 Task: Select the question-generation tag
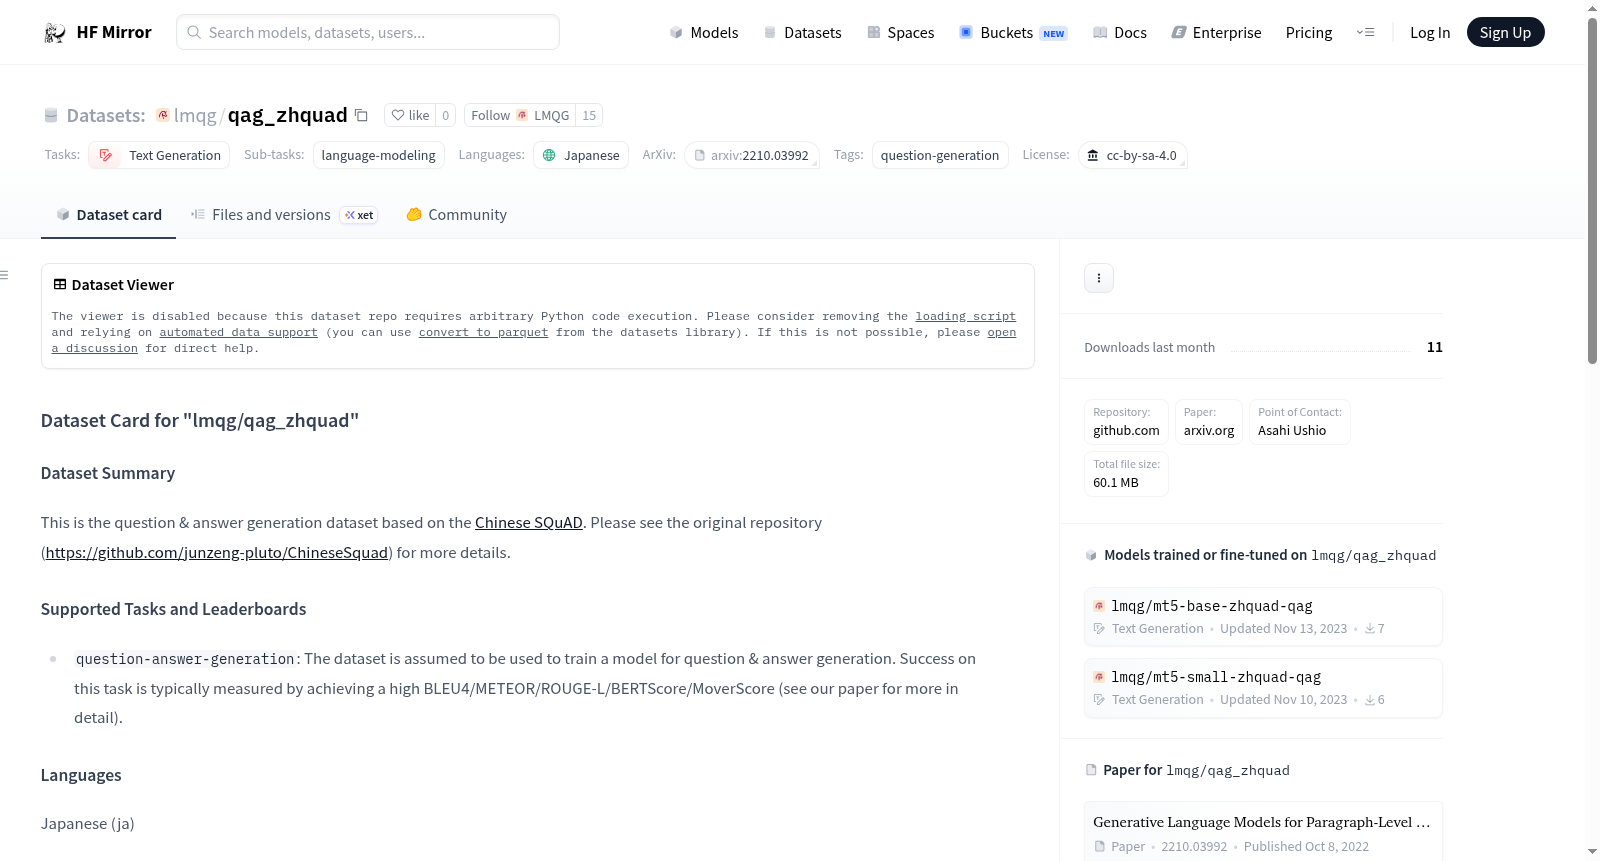click(940, 156)
